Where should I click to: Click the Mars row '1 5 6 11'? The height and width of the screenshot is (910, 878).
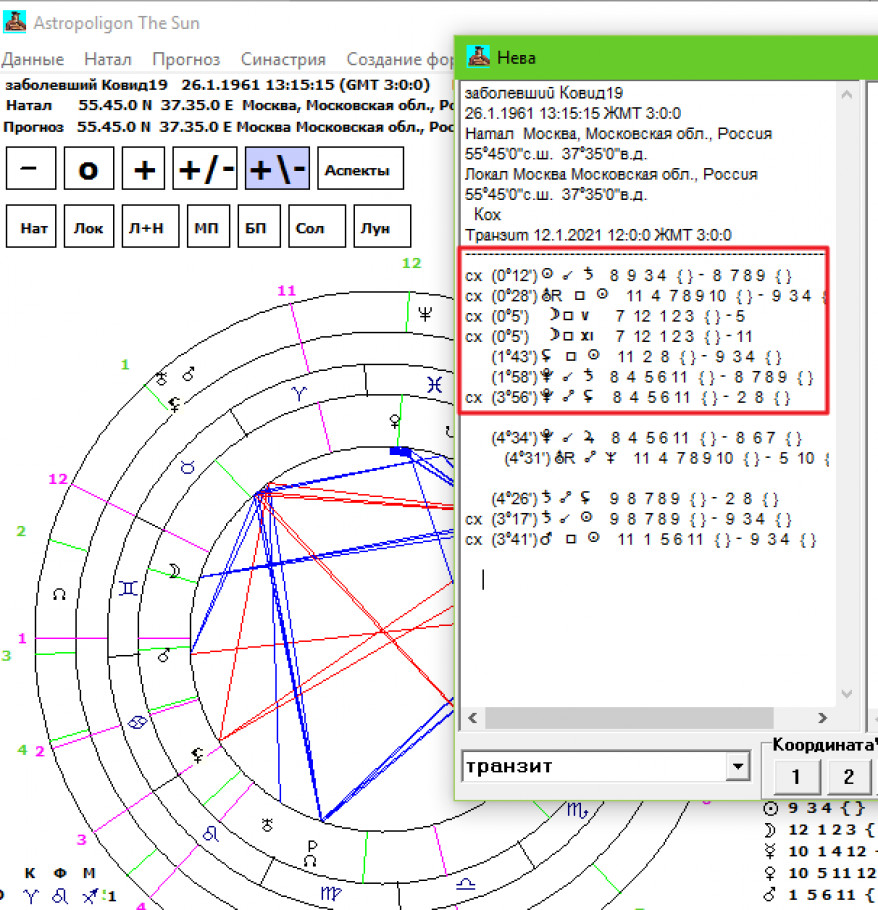pyautogui.click(x=819, y=895)
